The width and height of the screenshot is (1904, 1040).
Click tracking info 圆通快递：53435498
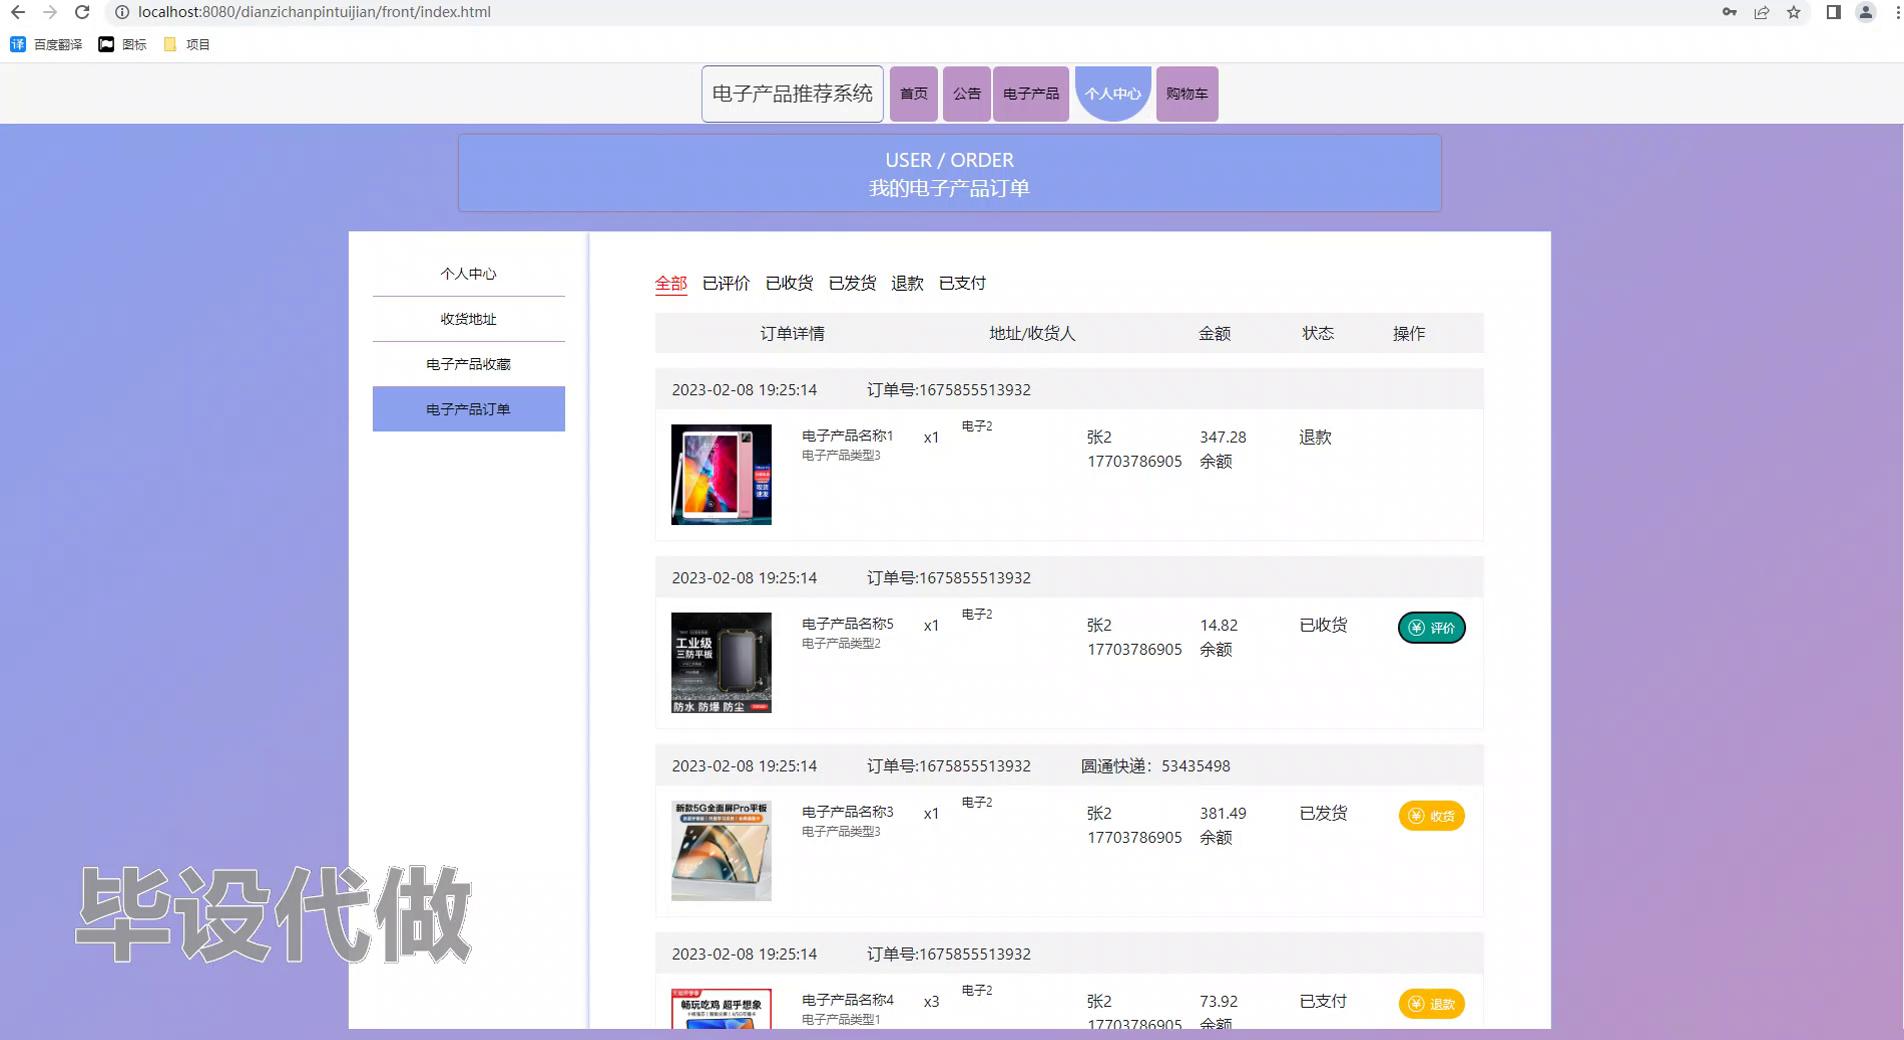pos(1155,766)
